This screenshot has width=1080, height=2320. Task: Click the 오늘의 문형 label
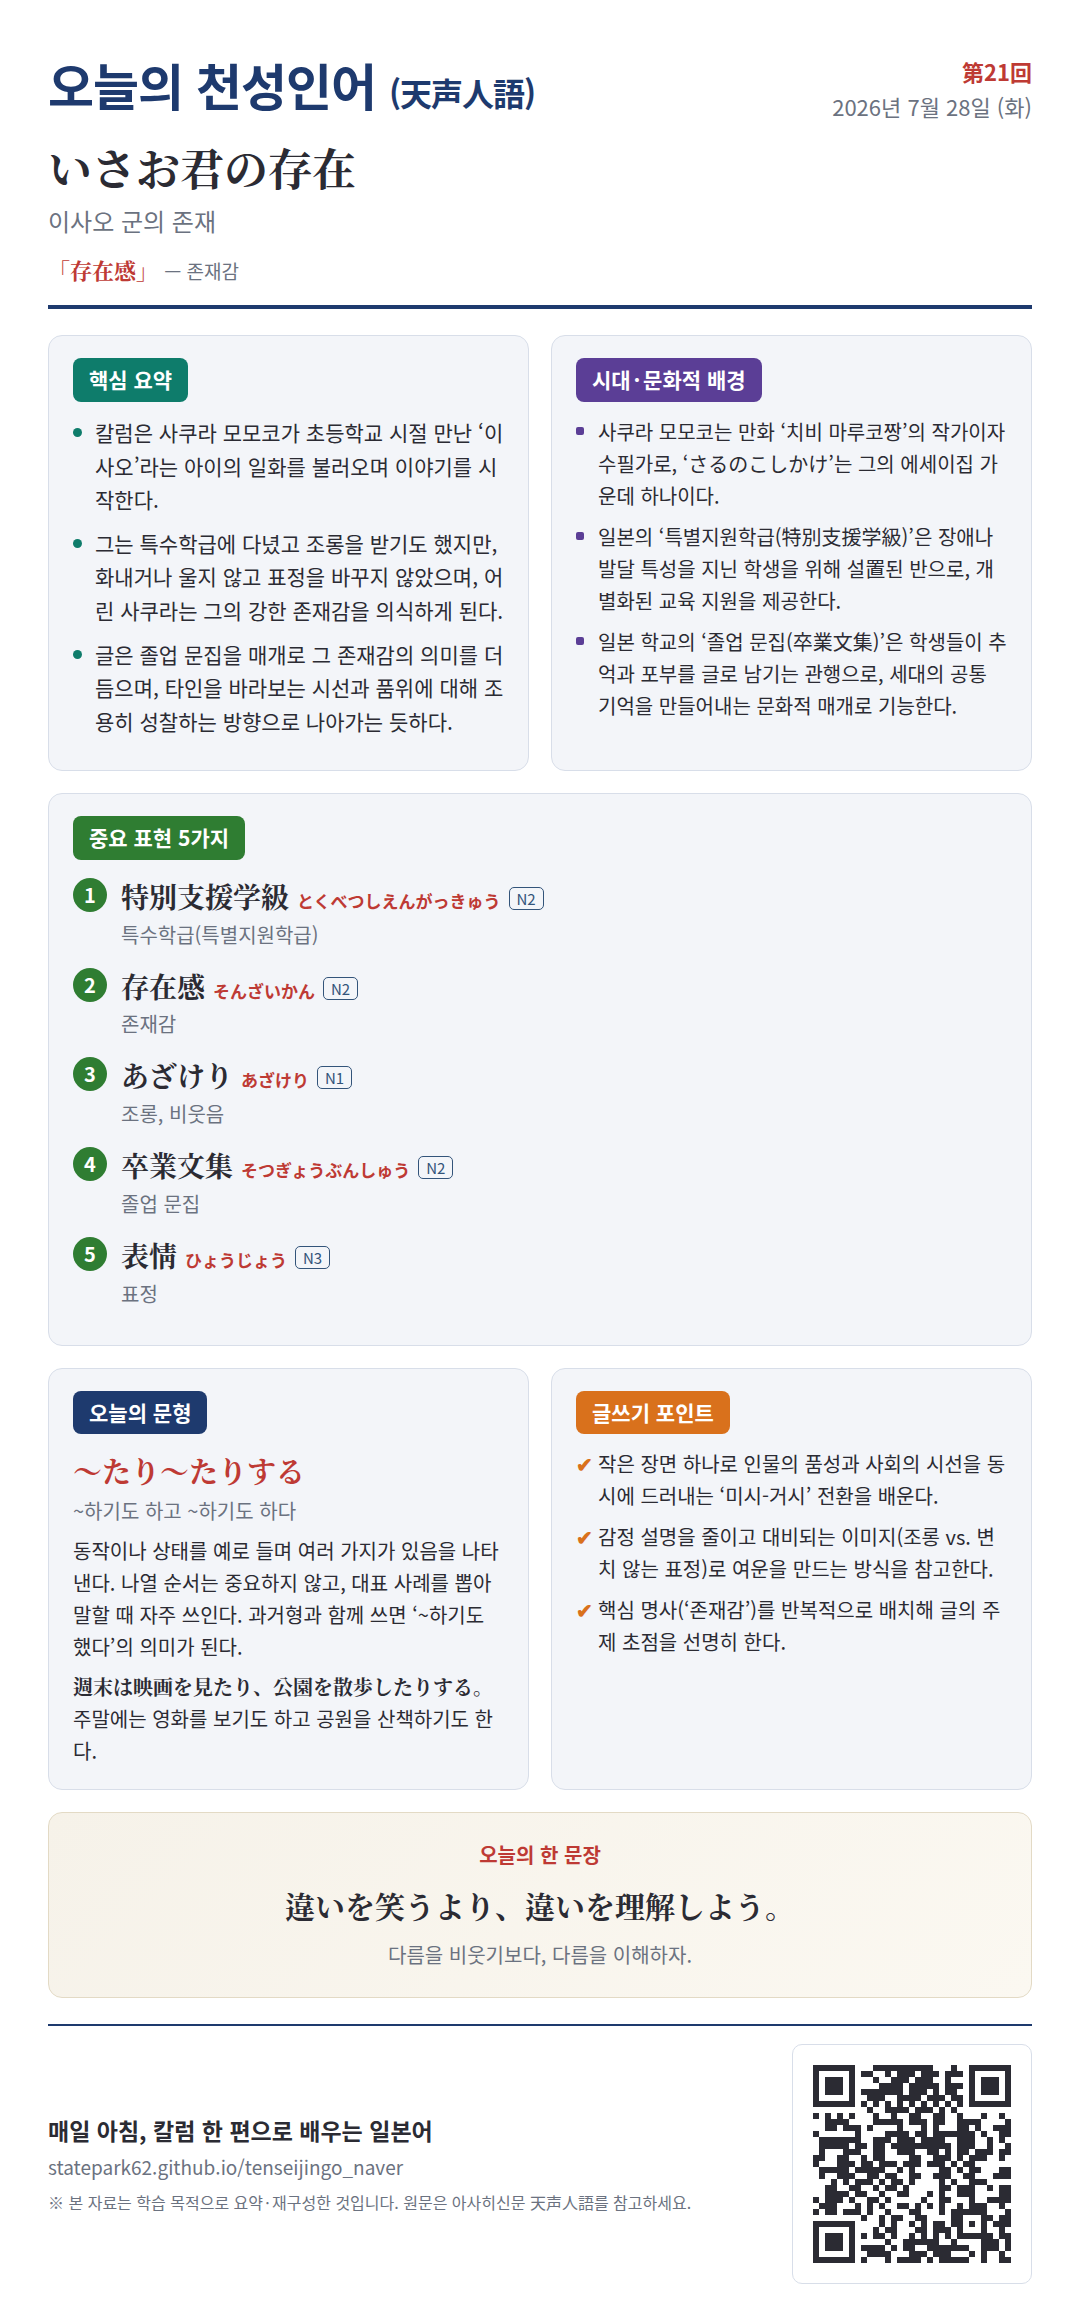point(140,1413)
